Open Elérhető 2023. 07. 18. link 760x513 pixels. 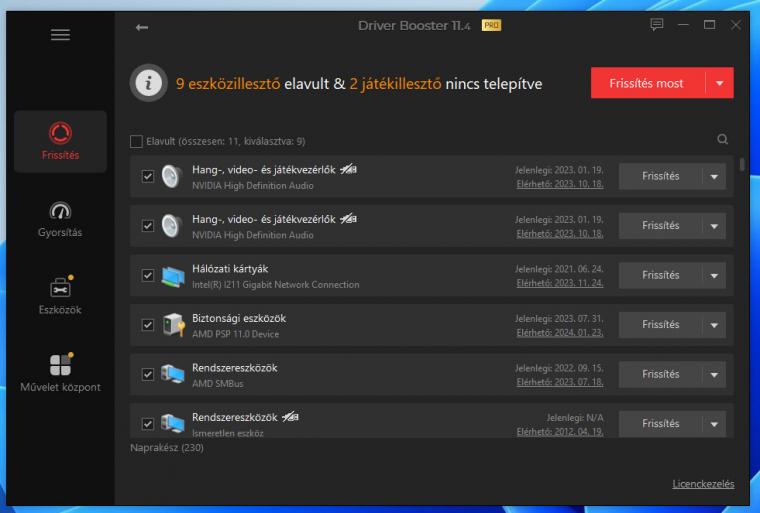click(560, 382)
